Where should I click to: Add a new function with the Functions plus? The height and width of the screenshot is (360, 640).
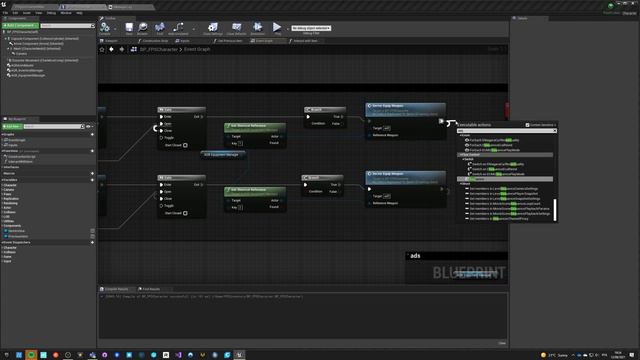92,151
